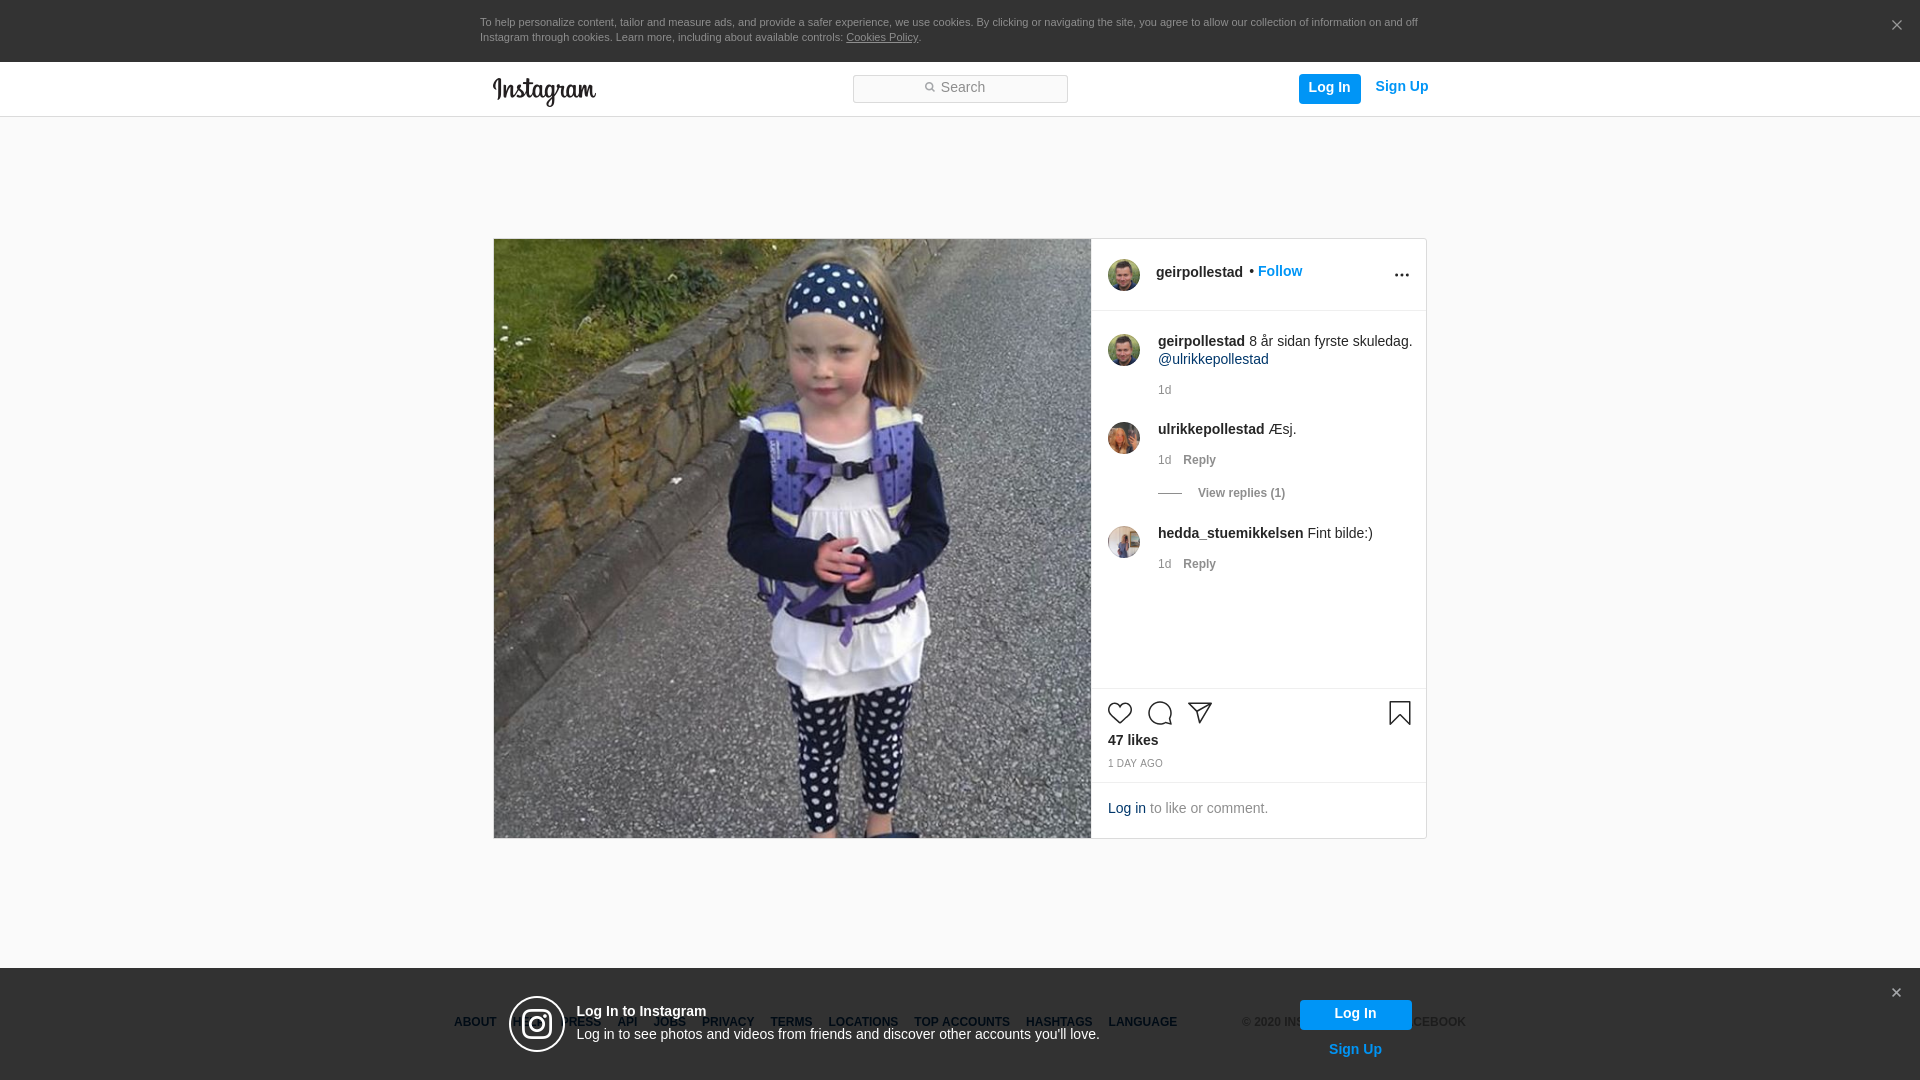
Task: Open hedda_stuemikkelsen profile username
Action: click(x=1230, y=533)
